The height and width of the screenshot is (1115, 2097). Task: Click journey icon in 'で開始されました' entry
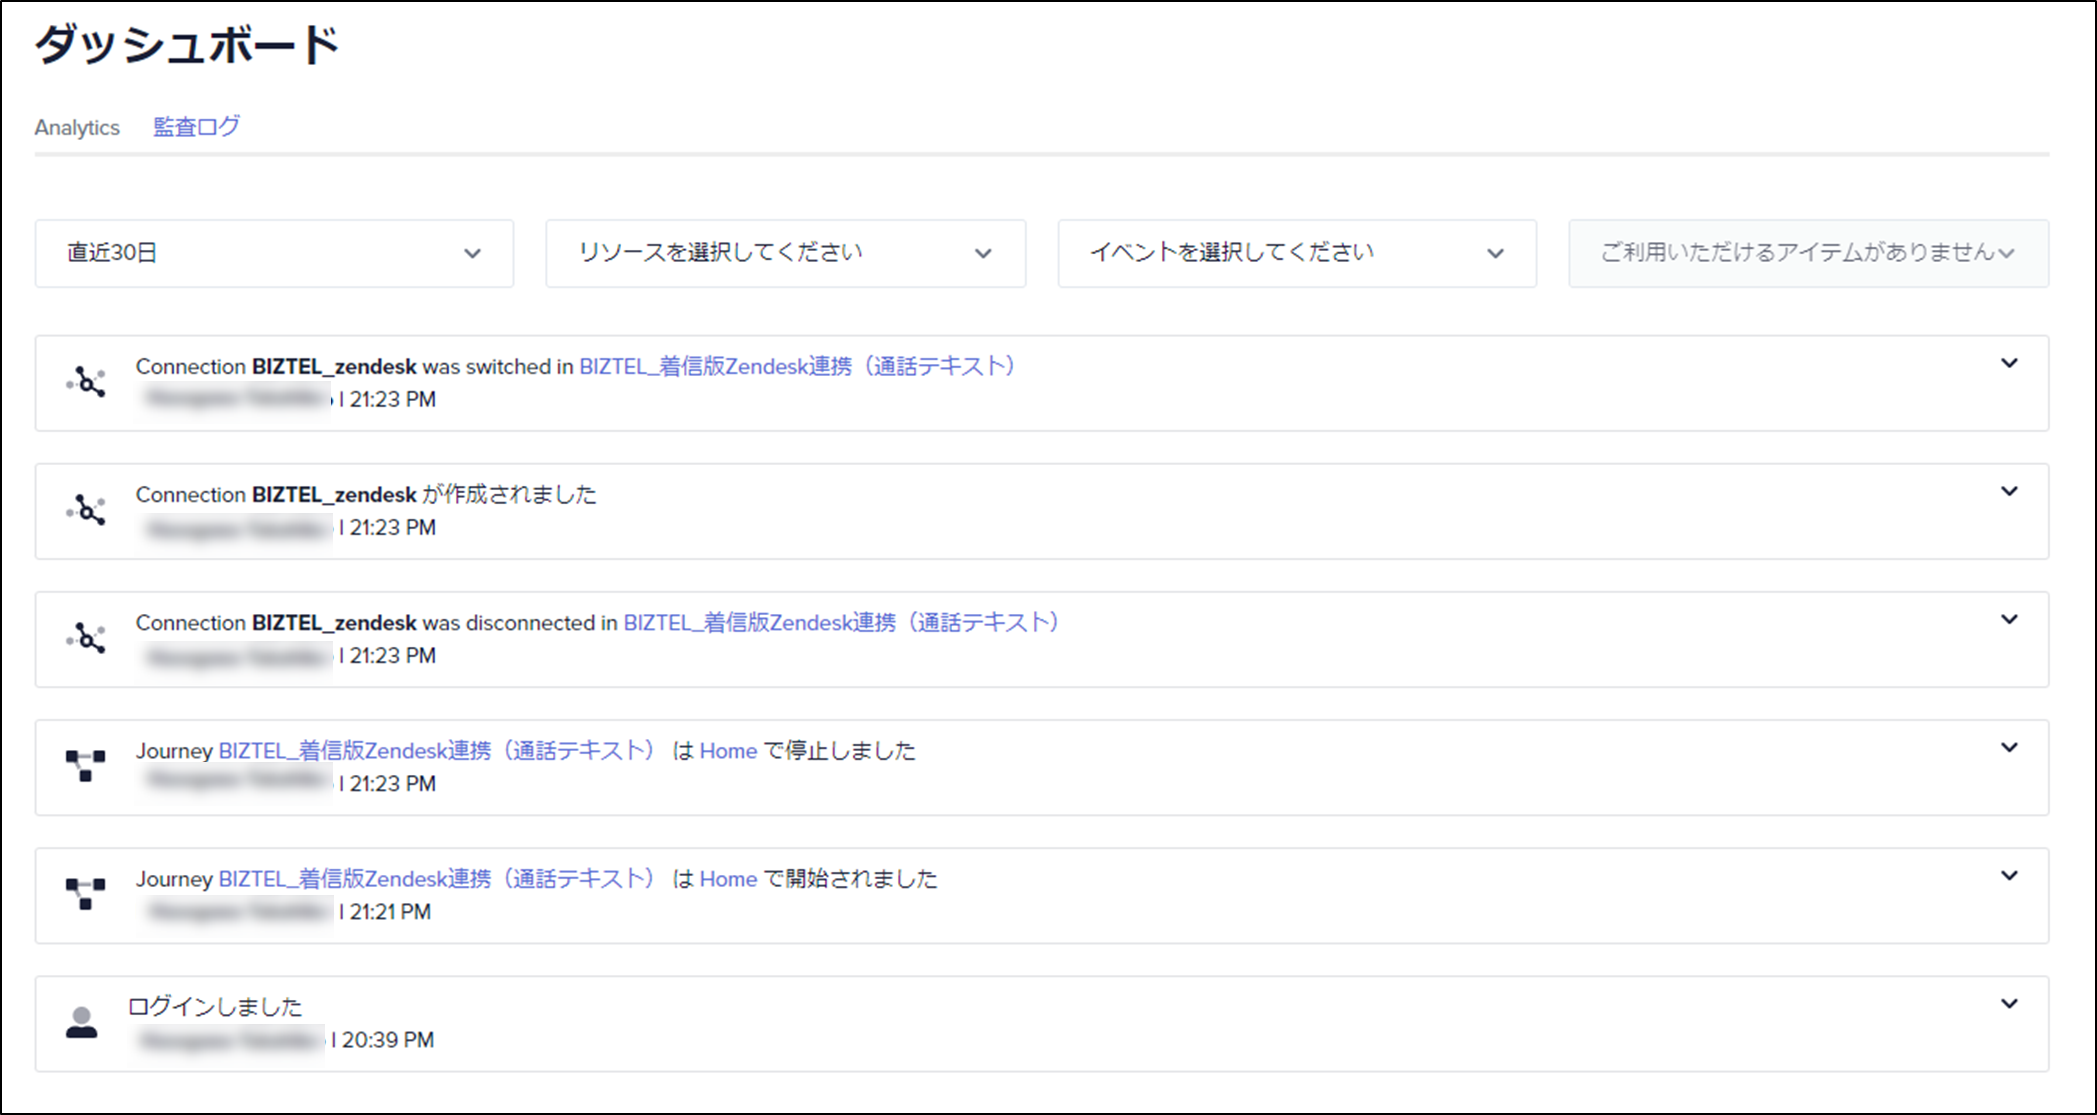pos(86,894)
